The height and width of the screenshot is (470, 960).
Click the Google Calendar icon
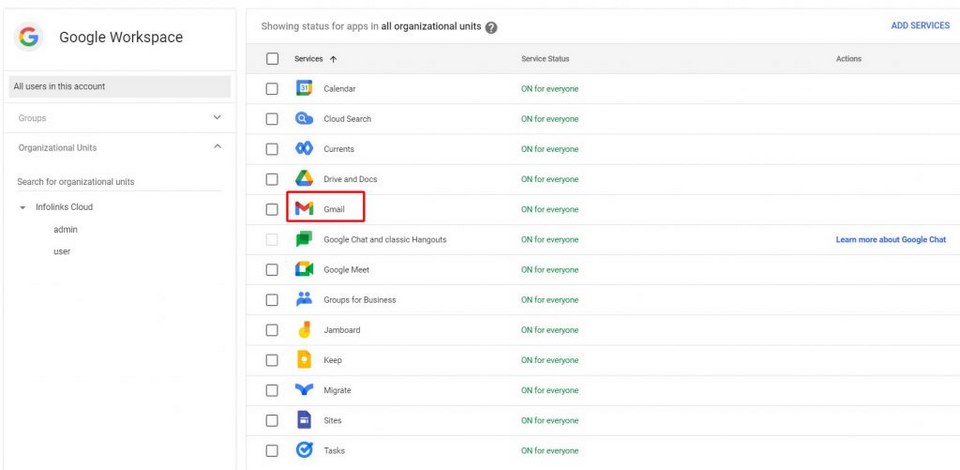304,89
